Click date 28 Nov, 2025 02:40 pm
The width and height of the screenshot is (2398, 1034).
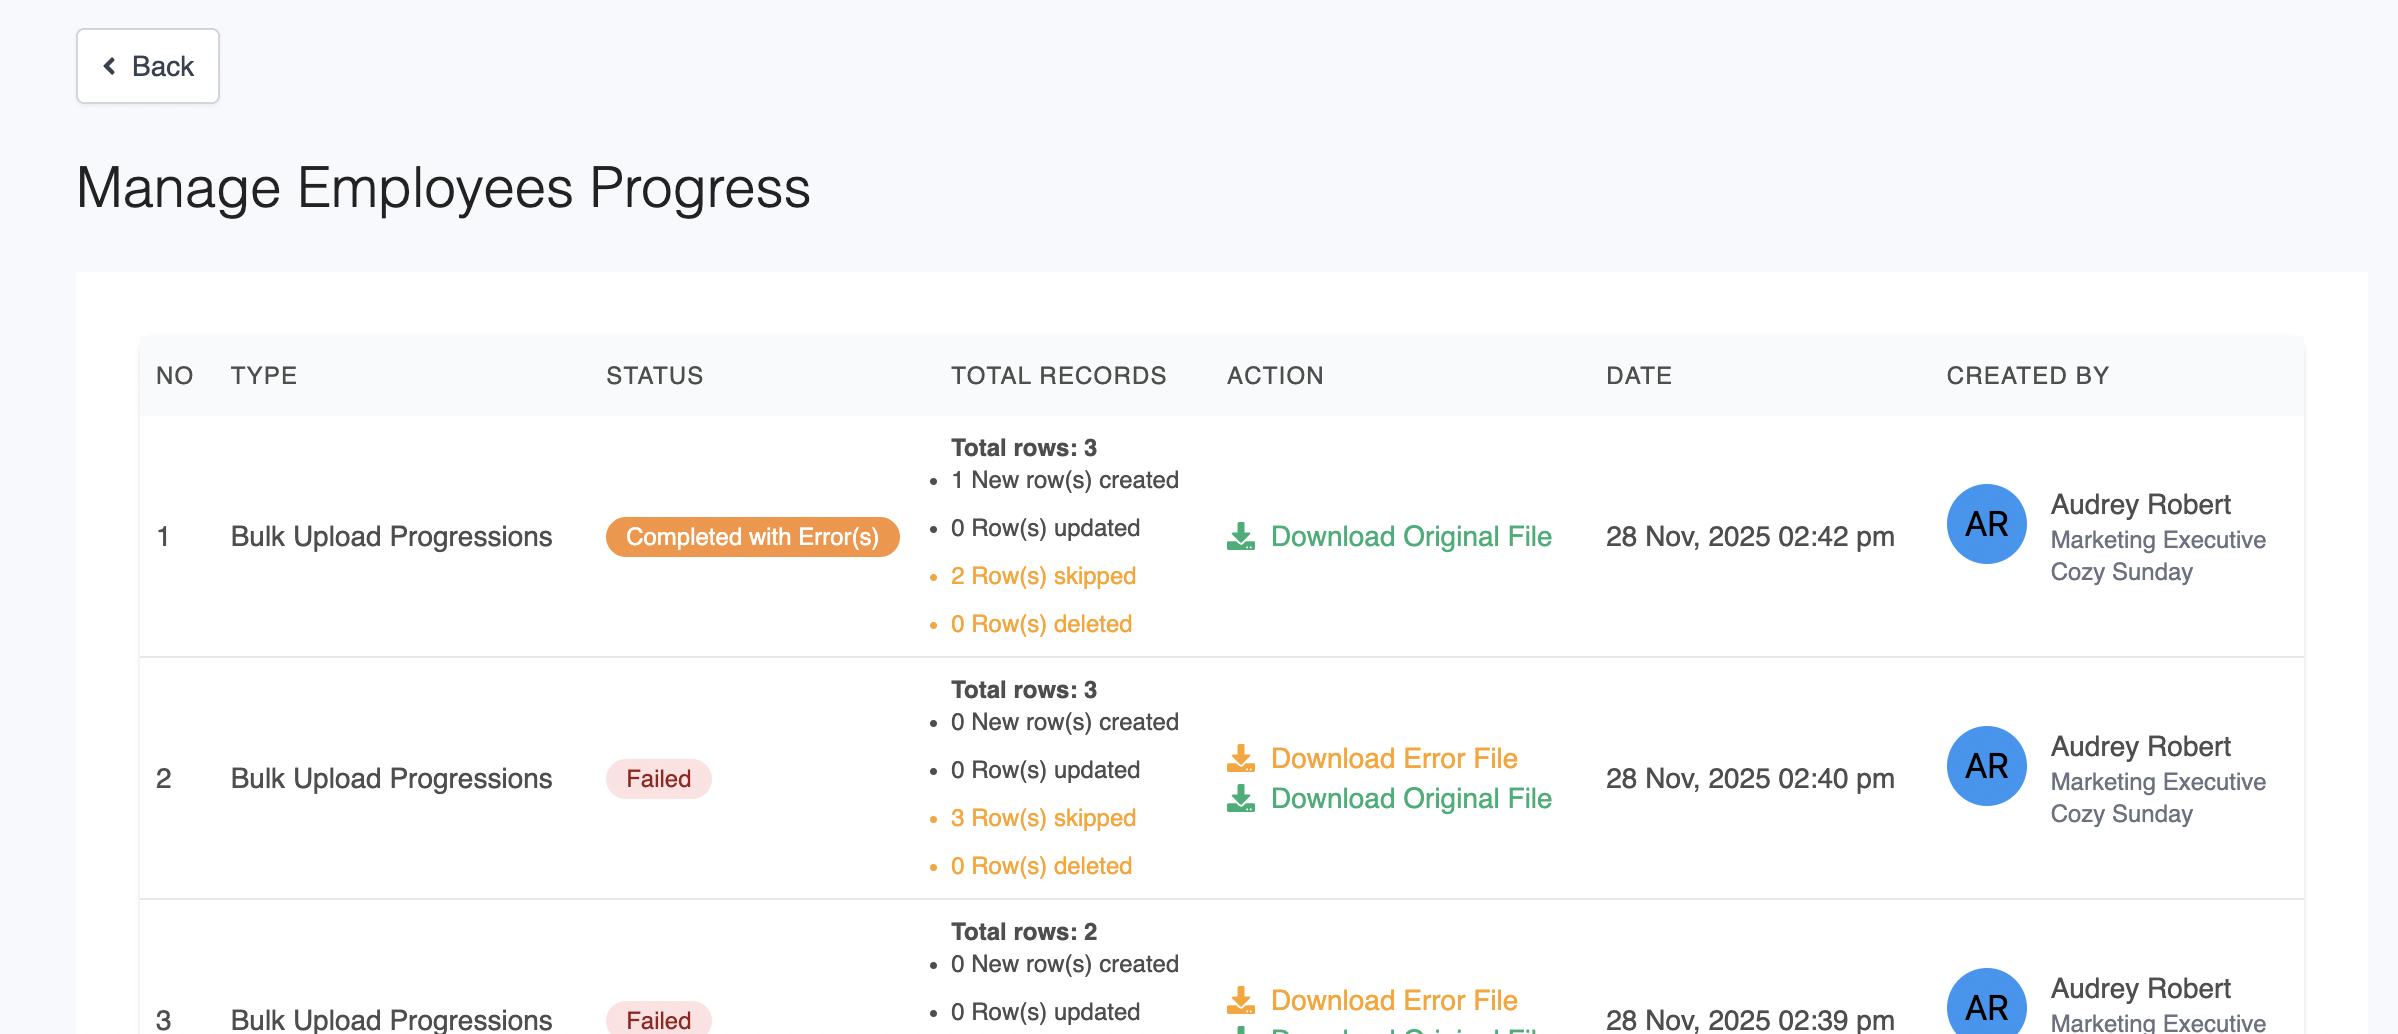pyautogui.click(x=1750, y=779)
